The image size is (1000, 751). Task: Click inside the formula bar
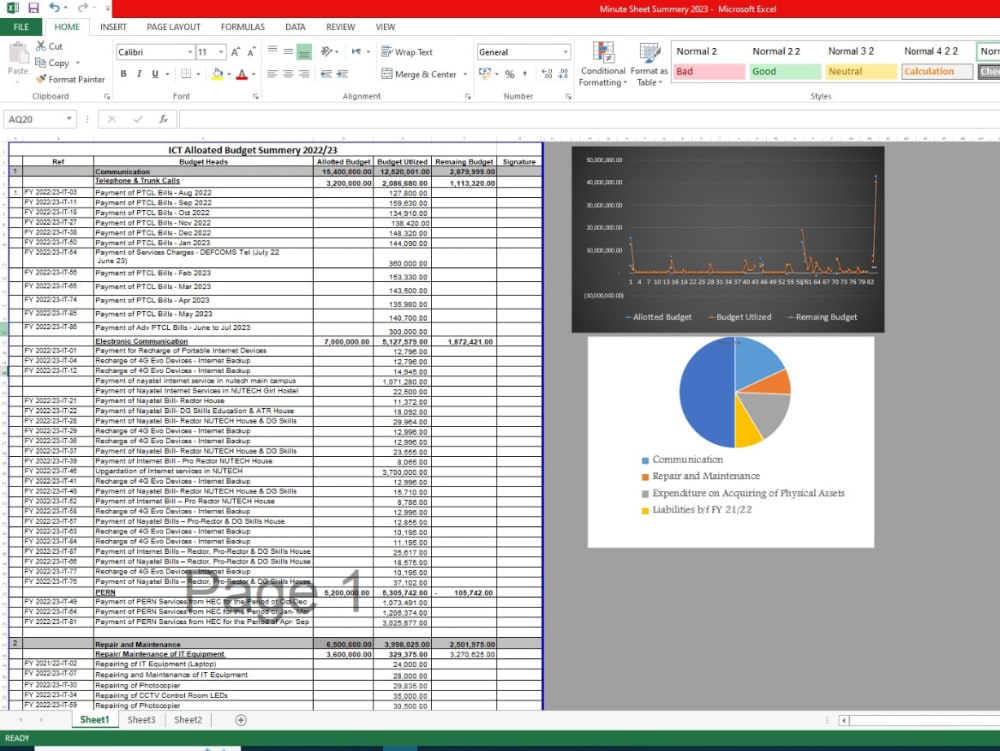pos(589,119)
